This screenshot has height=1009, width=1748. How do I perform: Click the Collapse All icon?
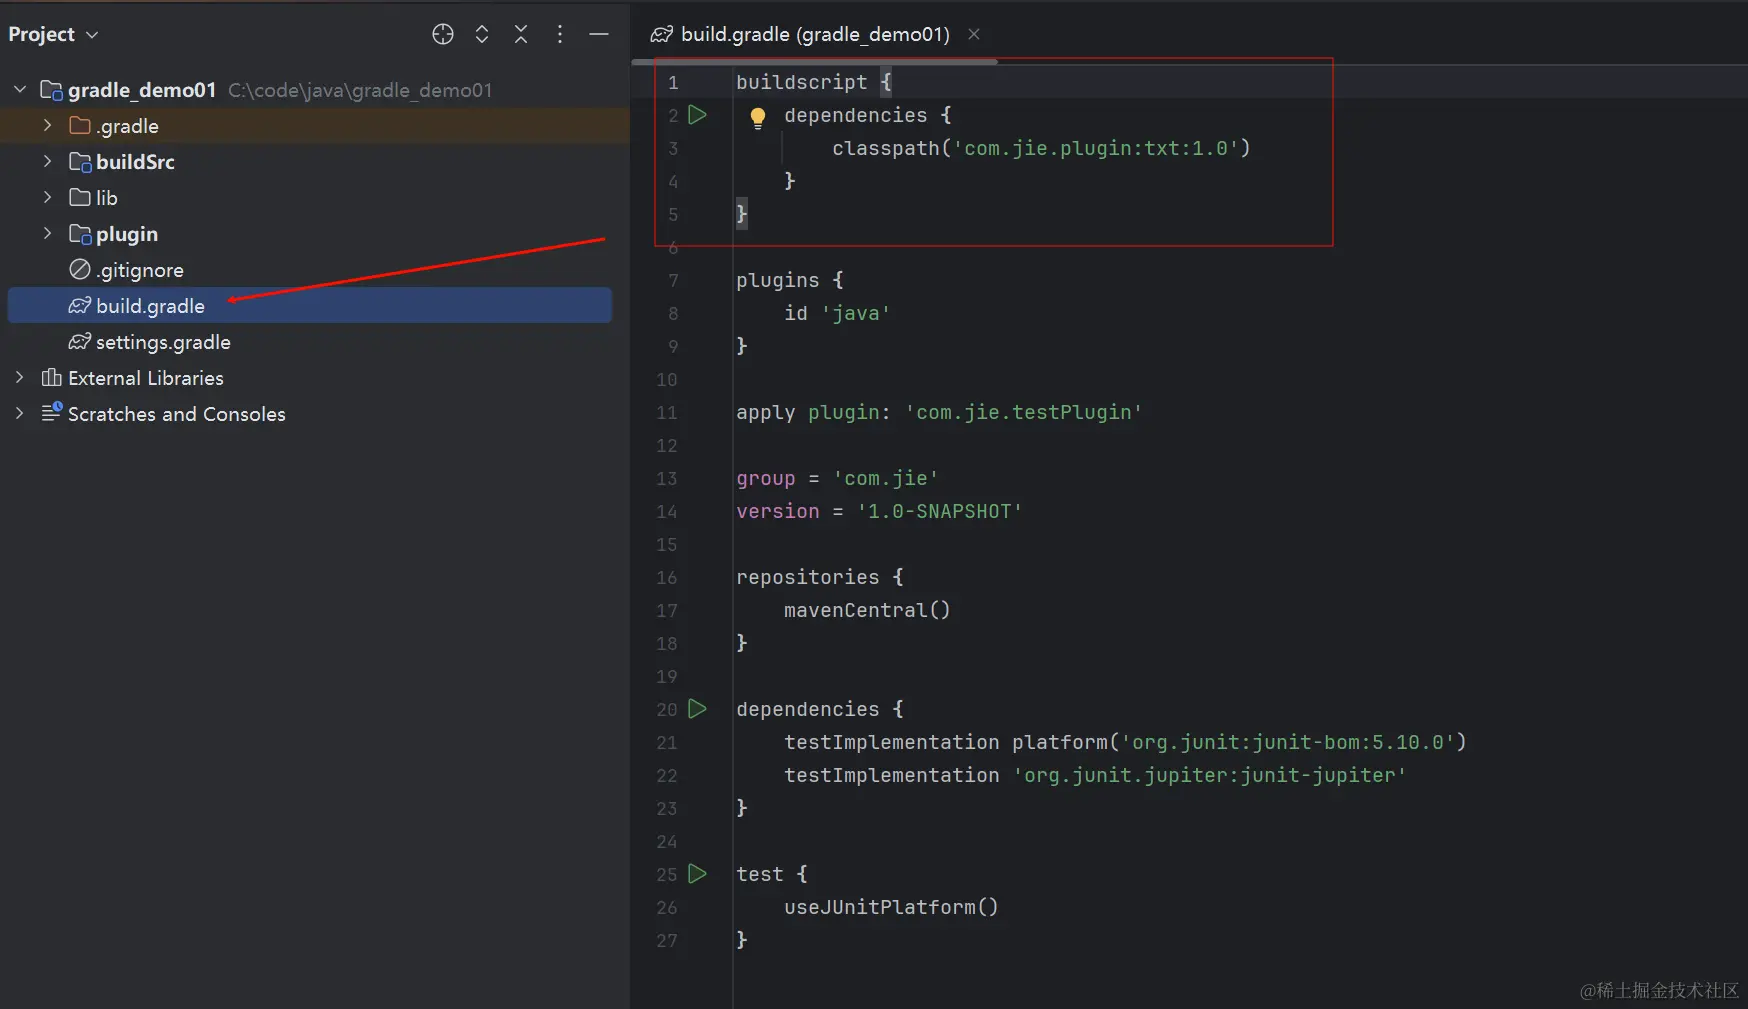(521, 34)
